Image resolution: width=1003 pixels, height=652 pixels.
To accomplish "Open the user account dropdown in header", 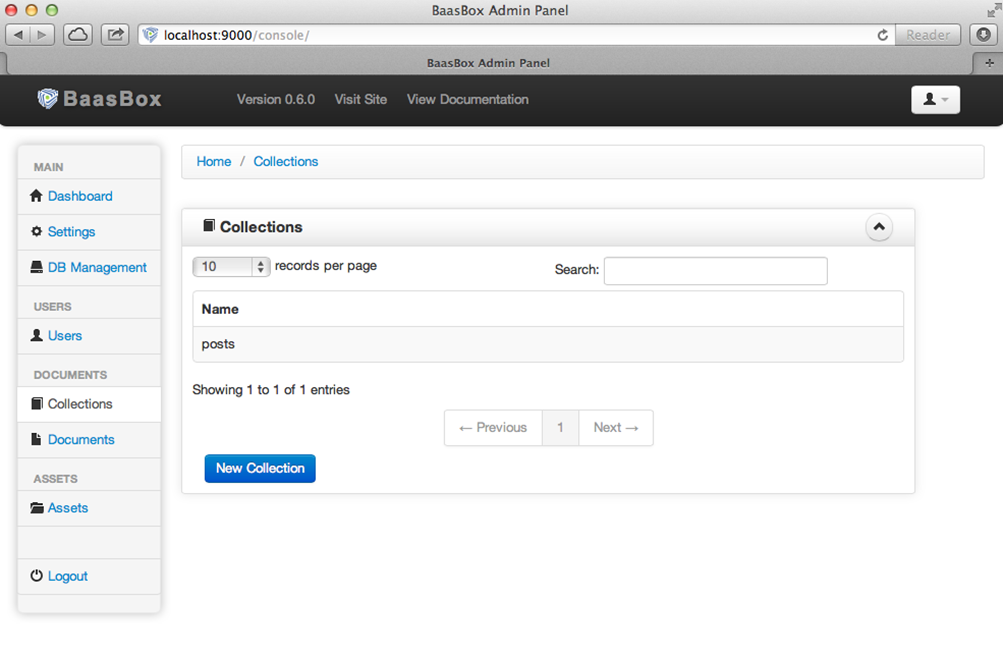I will 935,99.
